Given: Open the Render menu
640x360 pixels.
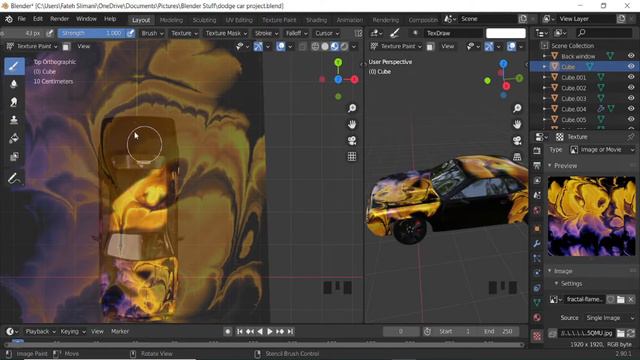Looking at the screenshot, I should pos(59,19).
